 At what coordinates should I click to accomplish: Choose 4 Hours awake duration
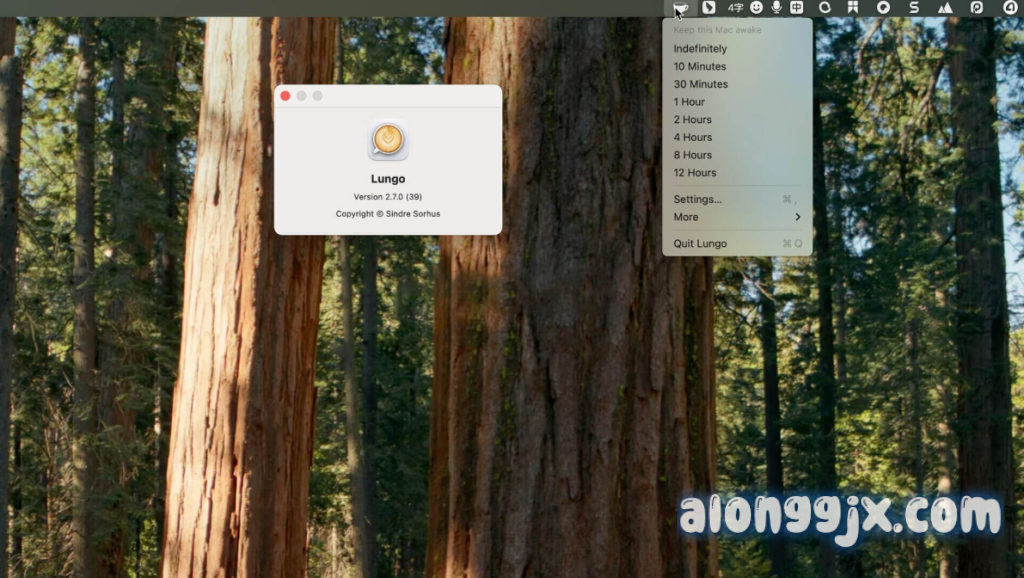tap(693, 138)
